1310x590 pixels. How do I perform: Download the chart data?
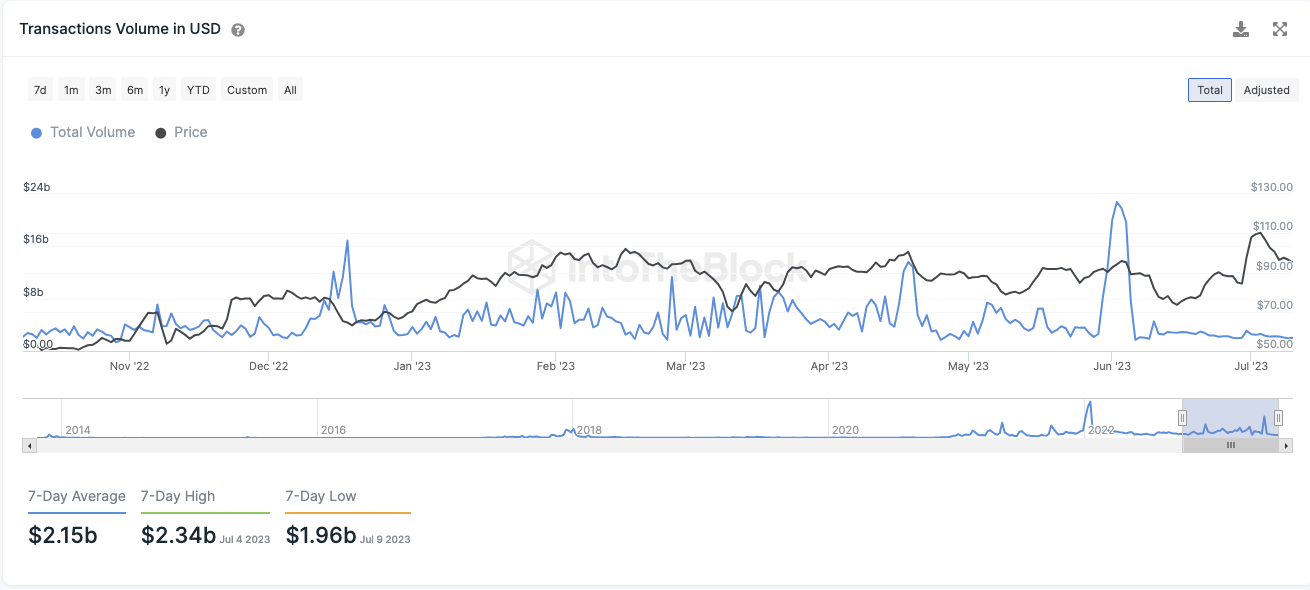point(1241,29)
